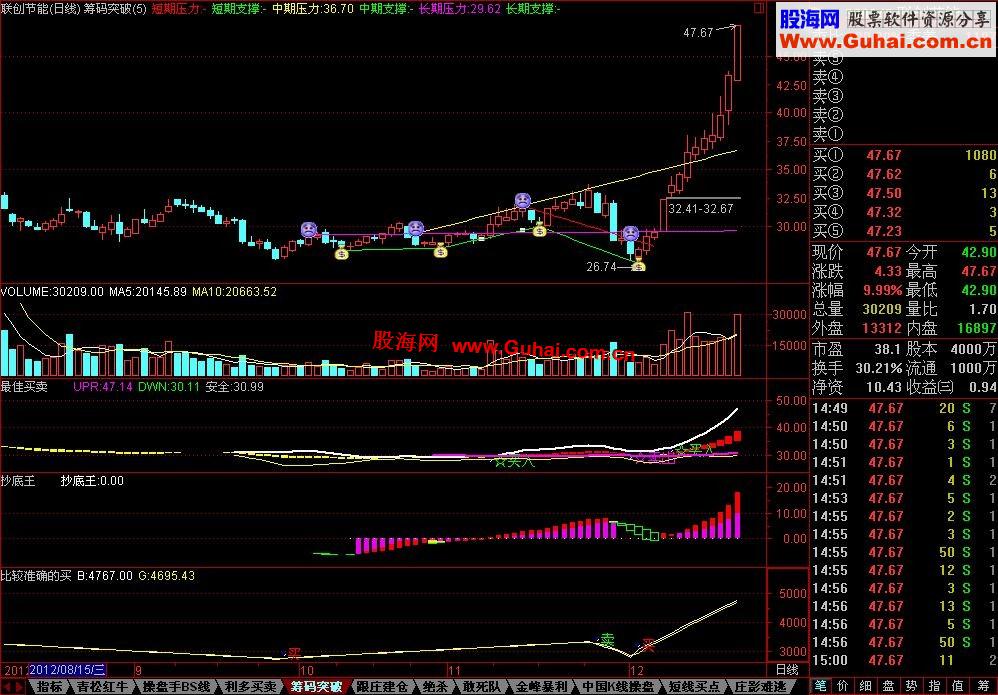This screenshot has width=998, height=695.
Task: Click the 现价 47.67 current price
Action: pos(884,252)
